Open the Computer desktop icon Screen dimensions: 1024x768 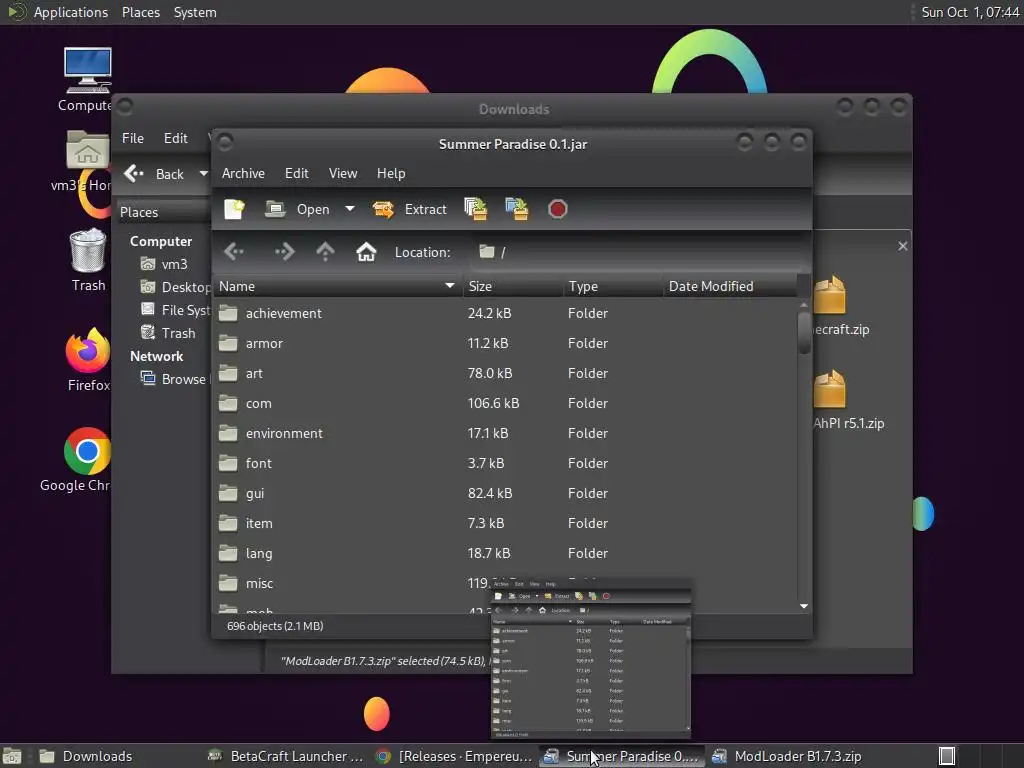87,79
